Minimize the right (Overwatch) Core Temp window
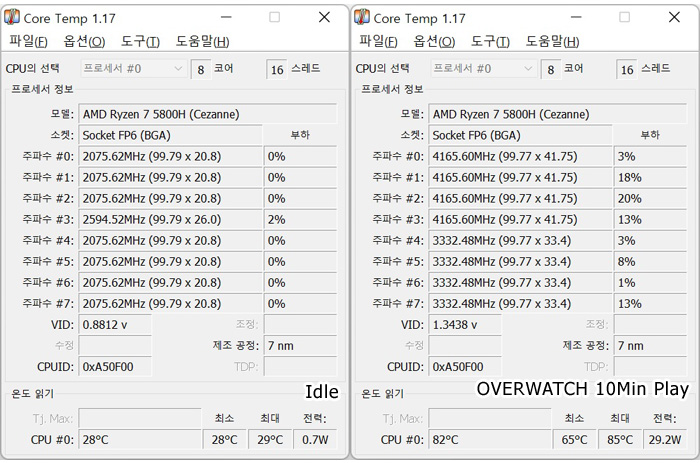The image size is (700, 463). coord(579,17)
